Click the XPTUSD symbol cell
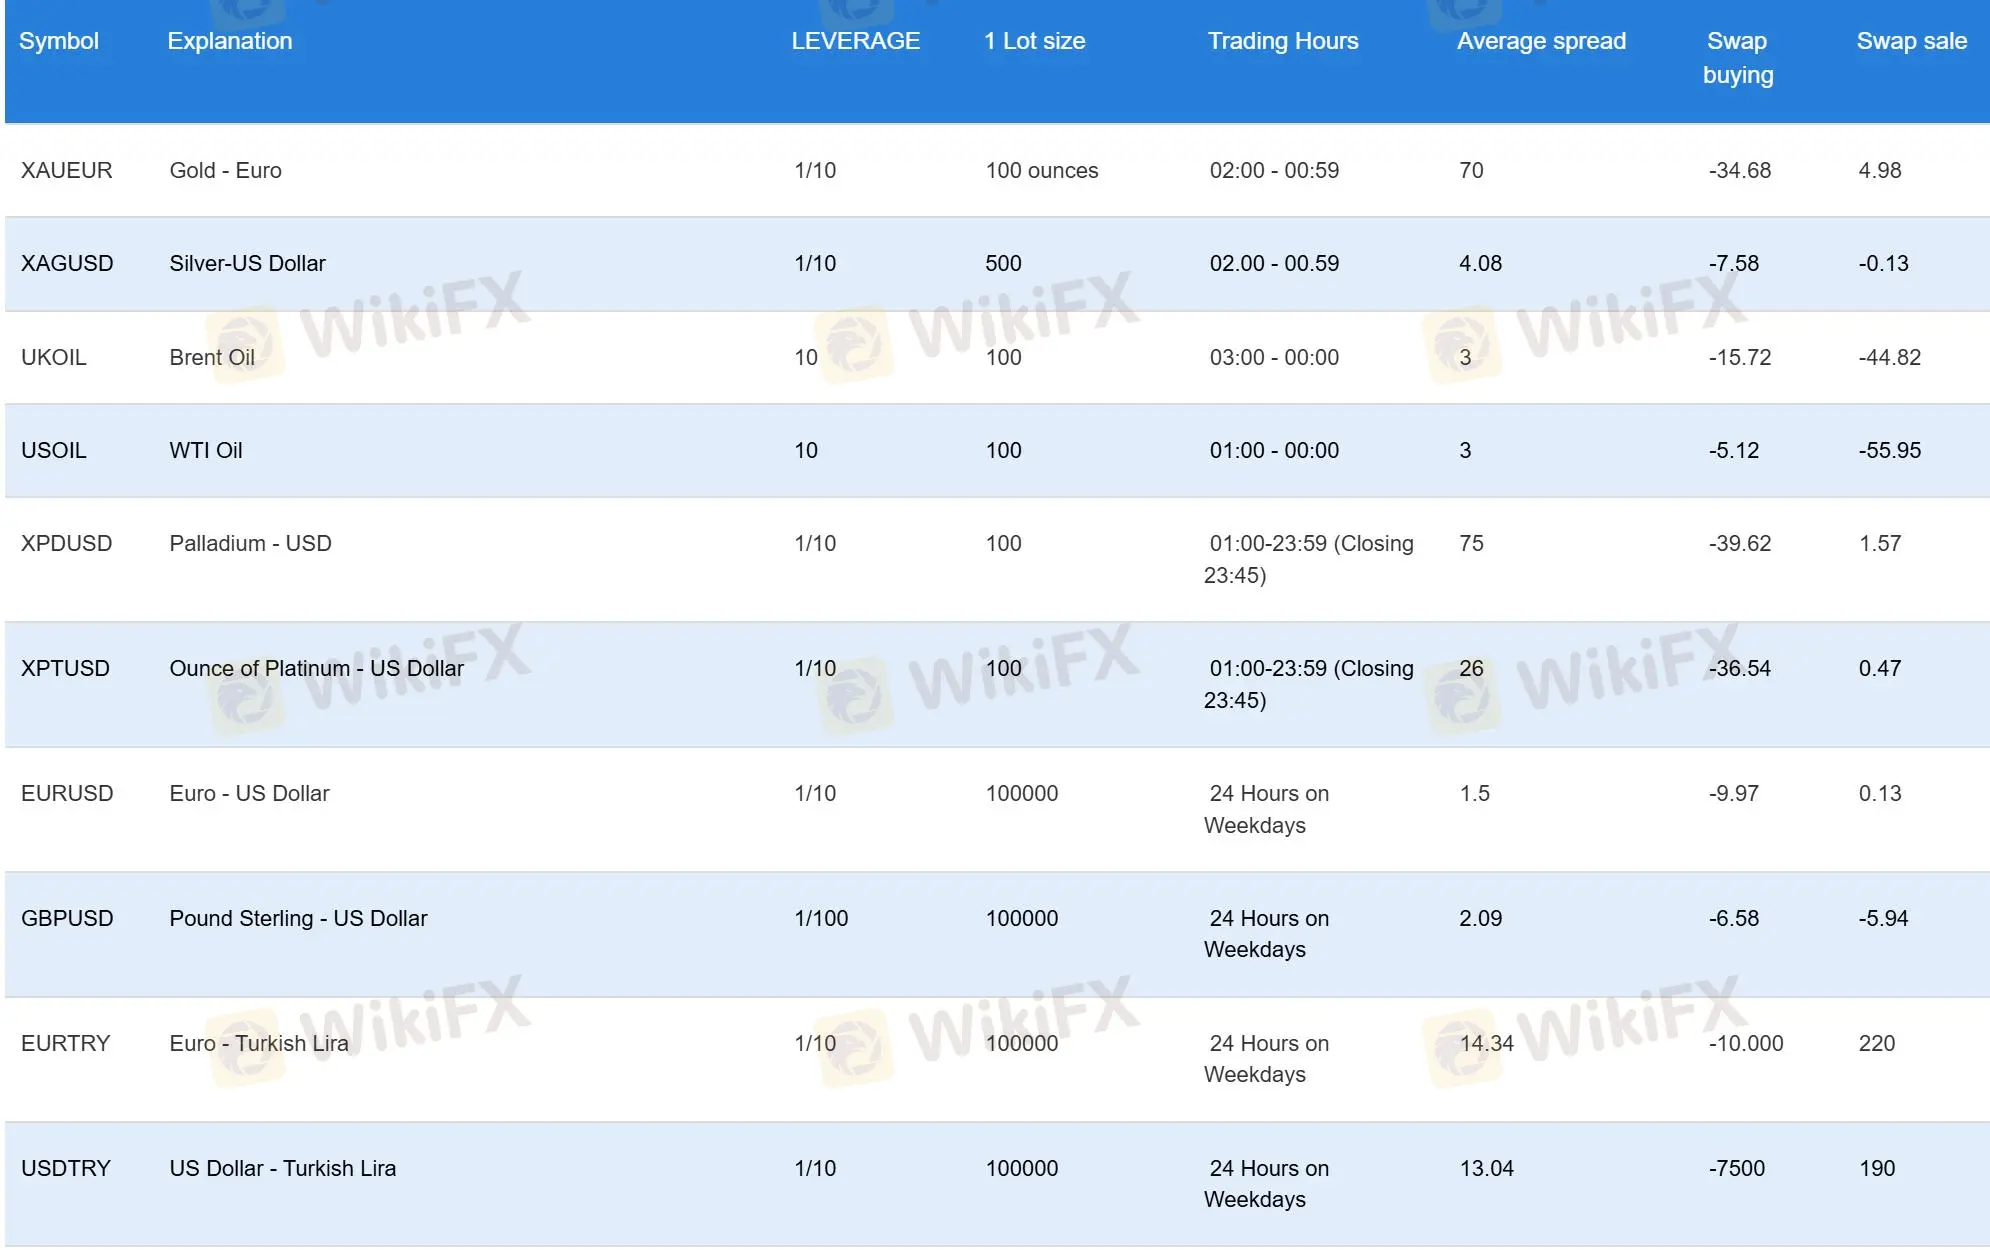The width and height of the screenshot is (1990, 1250). 65,668
